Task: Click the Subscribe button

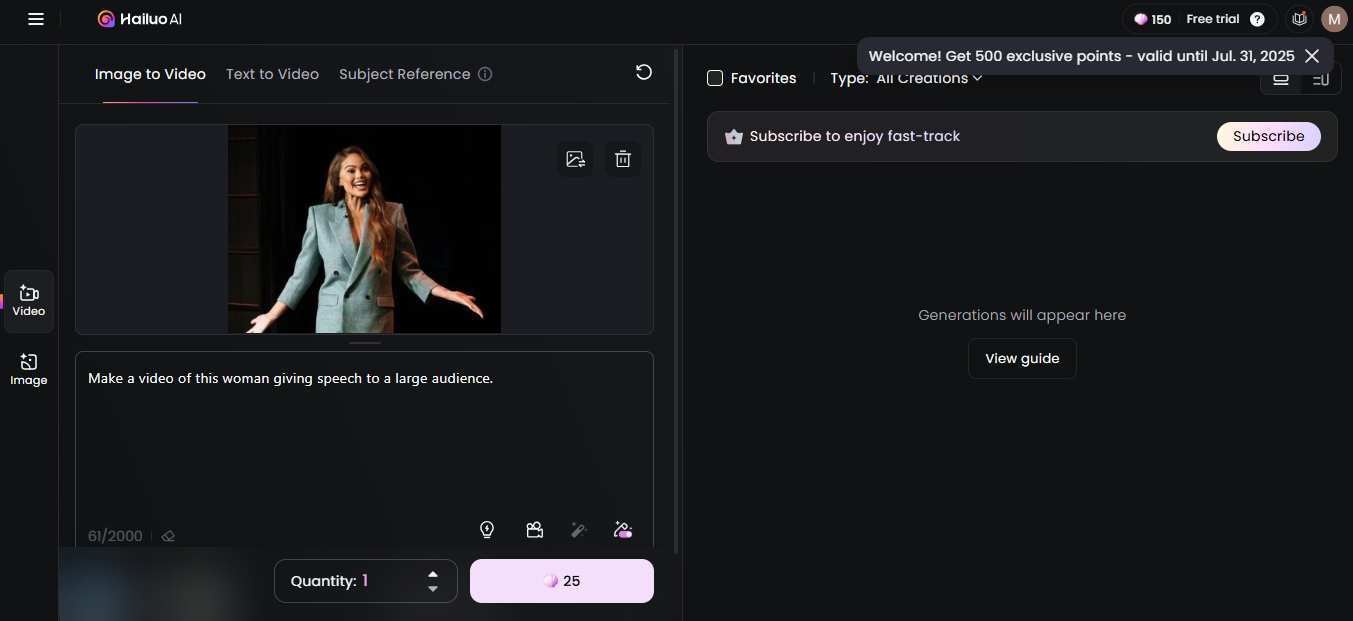Action: click(x=1268, y=137)
